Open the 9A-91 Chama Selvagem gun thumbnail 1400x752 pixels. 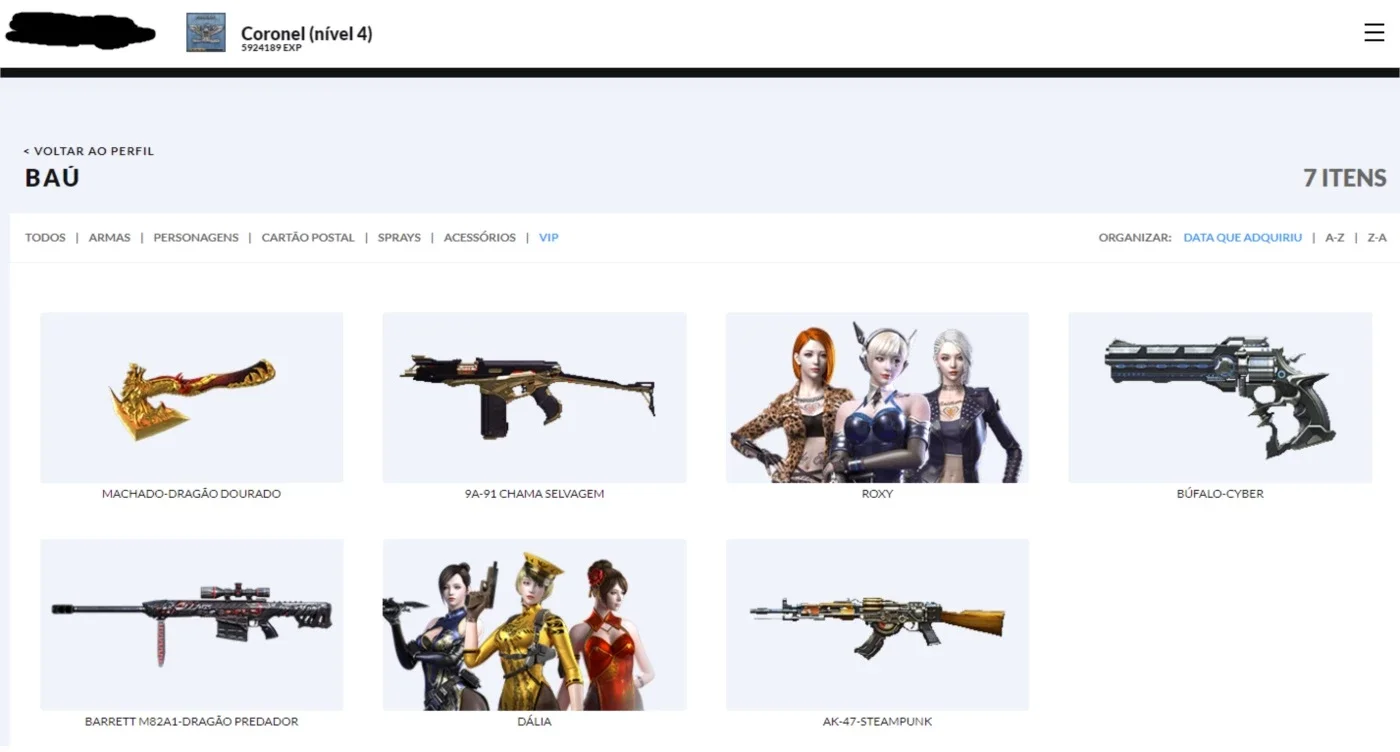tap(534, 398)
